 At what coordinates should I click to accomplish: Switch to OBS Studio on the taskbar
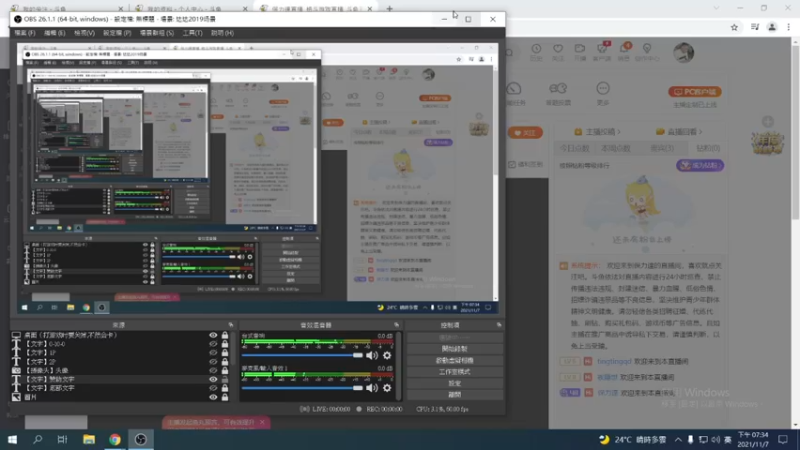click(140, 439)
